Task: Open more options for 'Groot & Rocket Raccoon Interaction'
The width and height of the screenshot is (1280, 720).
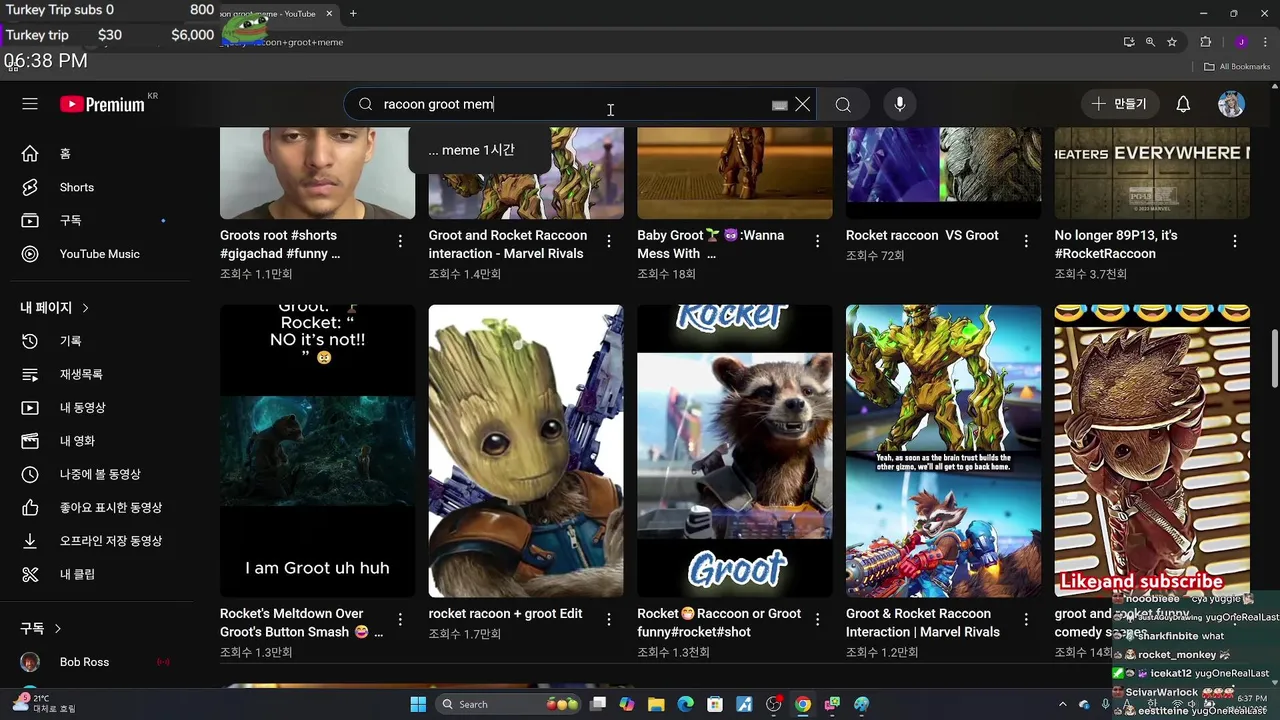Action: 1026,619
